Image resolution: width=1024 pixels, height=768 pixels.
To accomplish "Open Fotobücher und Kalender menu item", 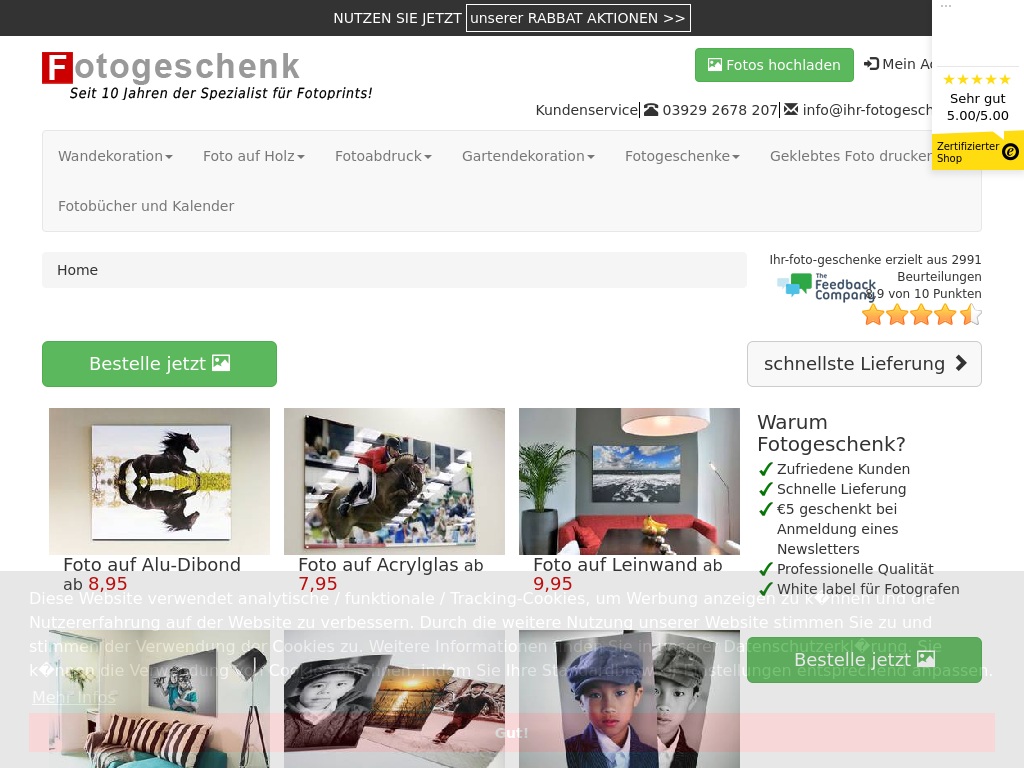I will point(146,206).
